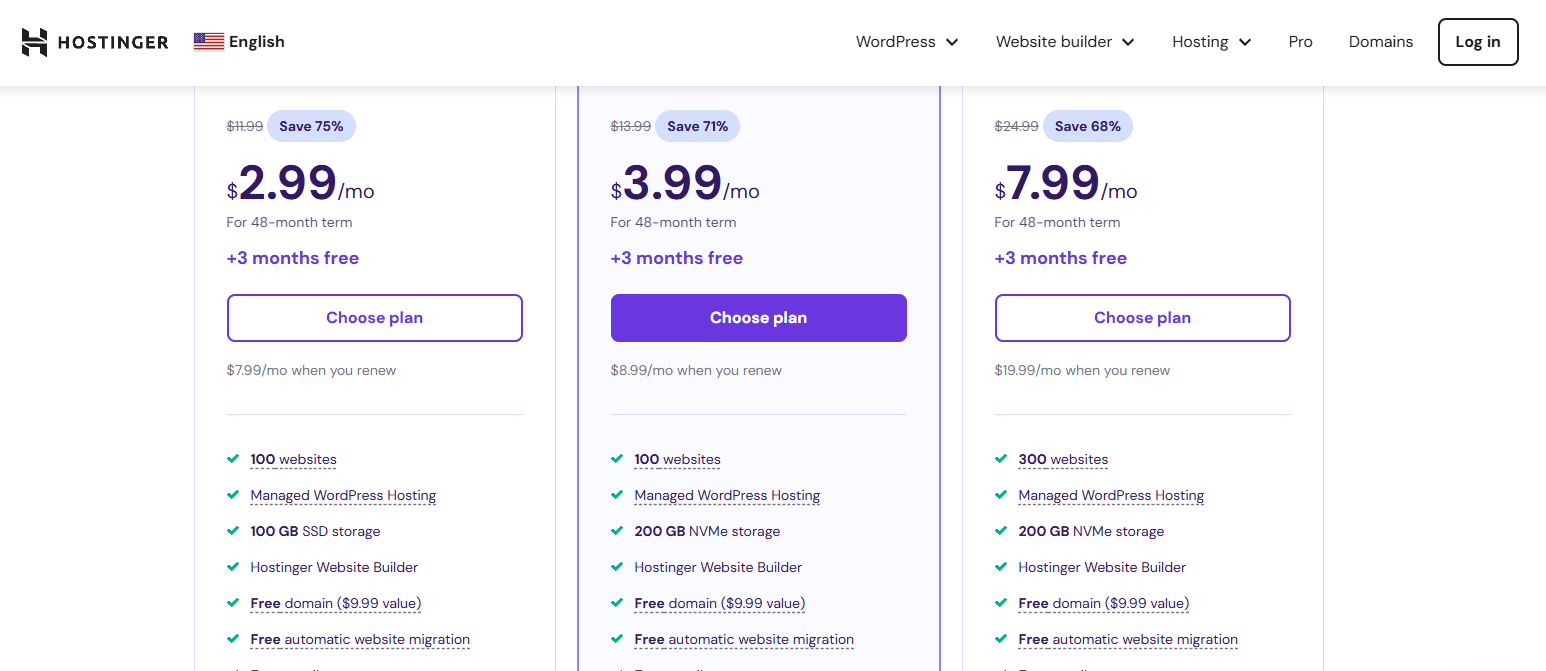This screenshot has height=671, width=1546.
Task: Select English language option
Action: pyautogui.click(x=255, y=41)
